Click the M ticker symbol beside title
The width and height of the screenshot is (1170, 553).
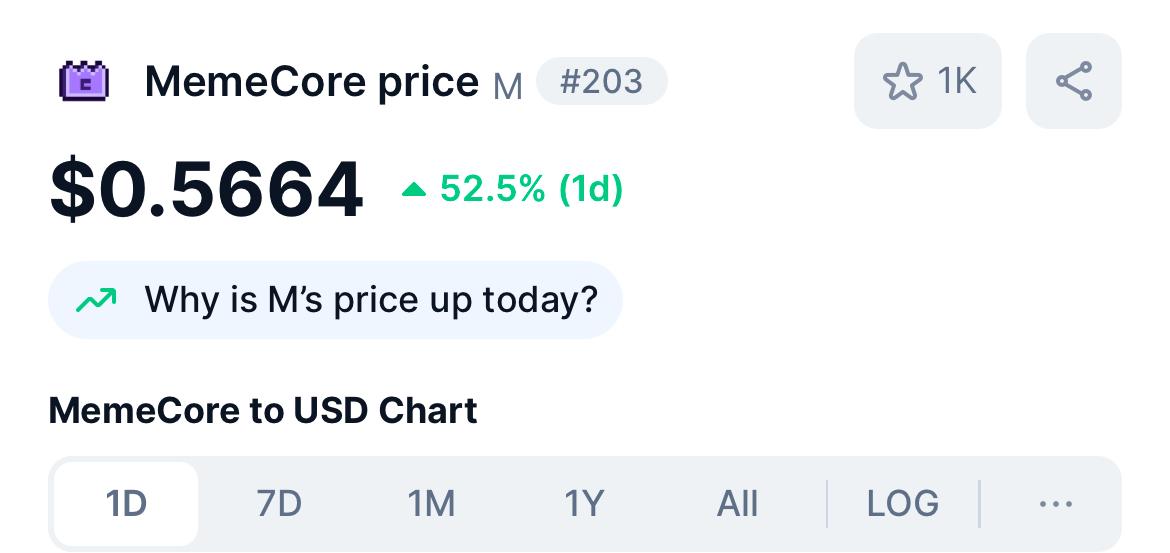point(508,86)
